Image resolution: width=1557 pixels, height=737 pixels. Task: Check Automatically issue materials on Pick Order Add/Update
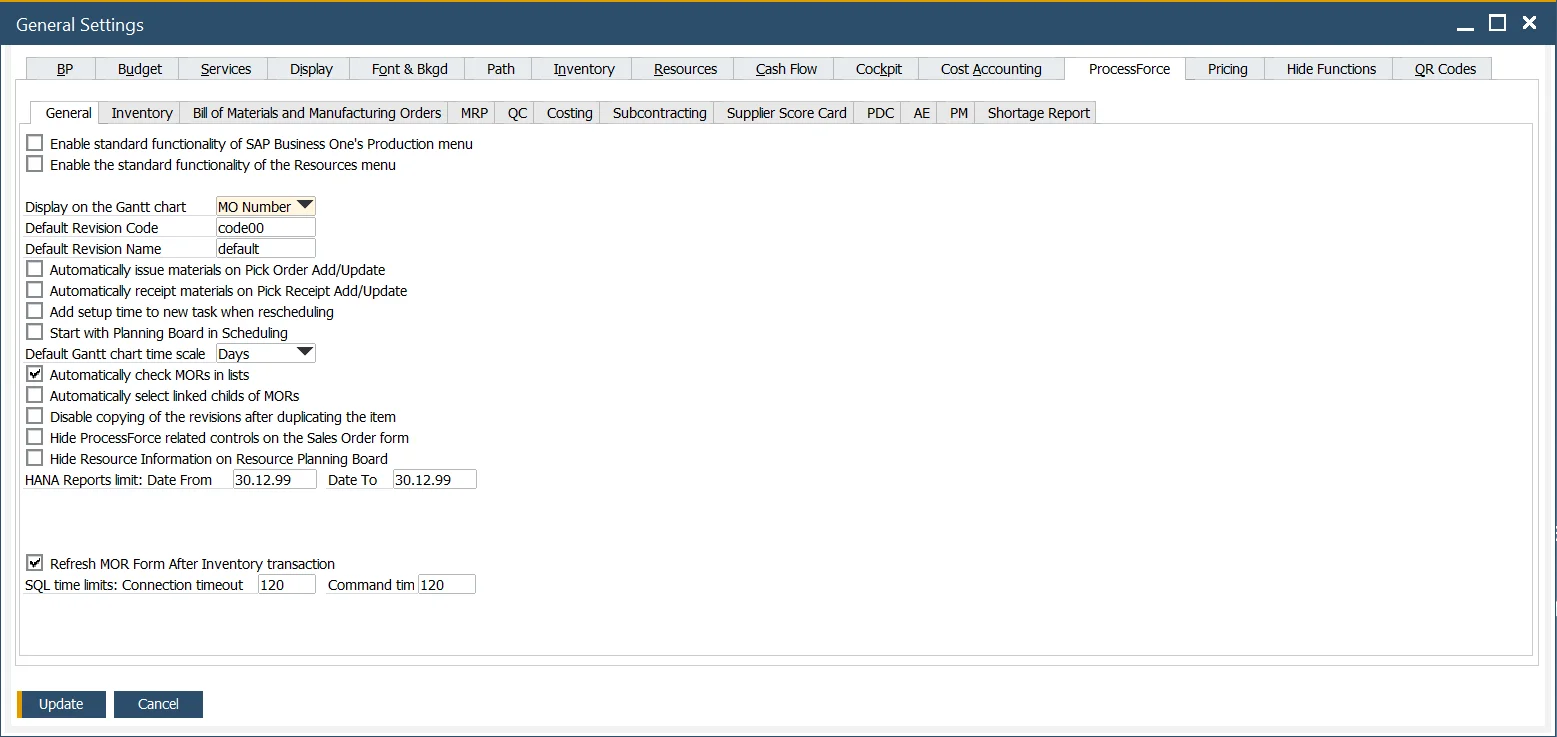point(35,269)
